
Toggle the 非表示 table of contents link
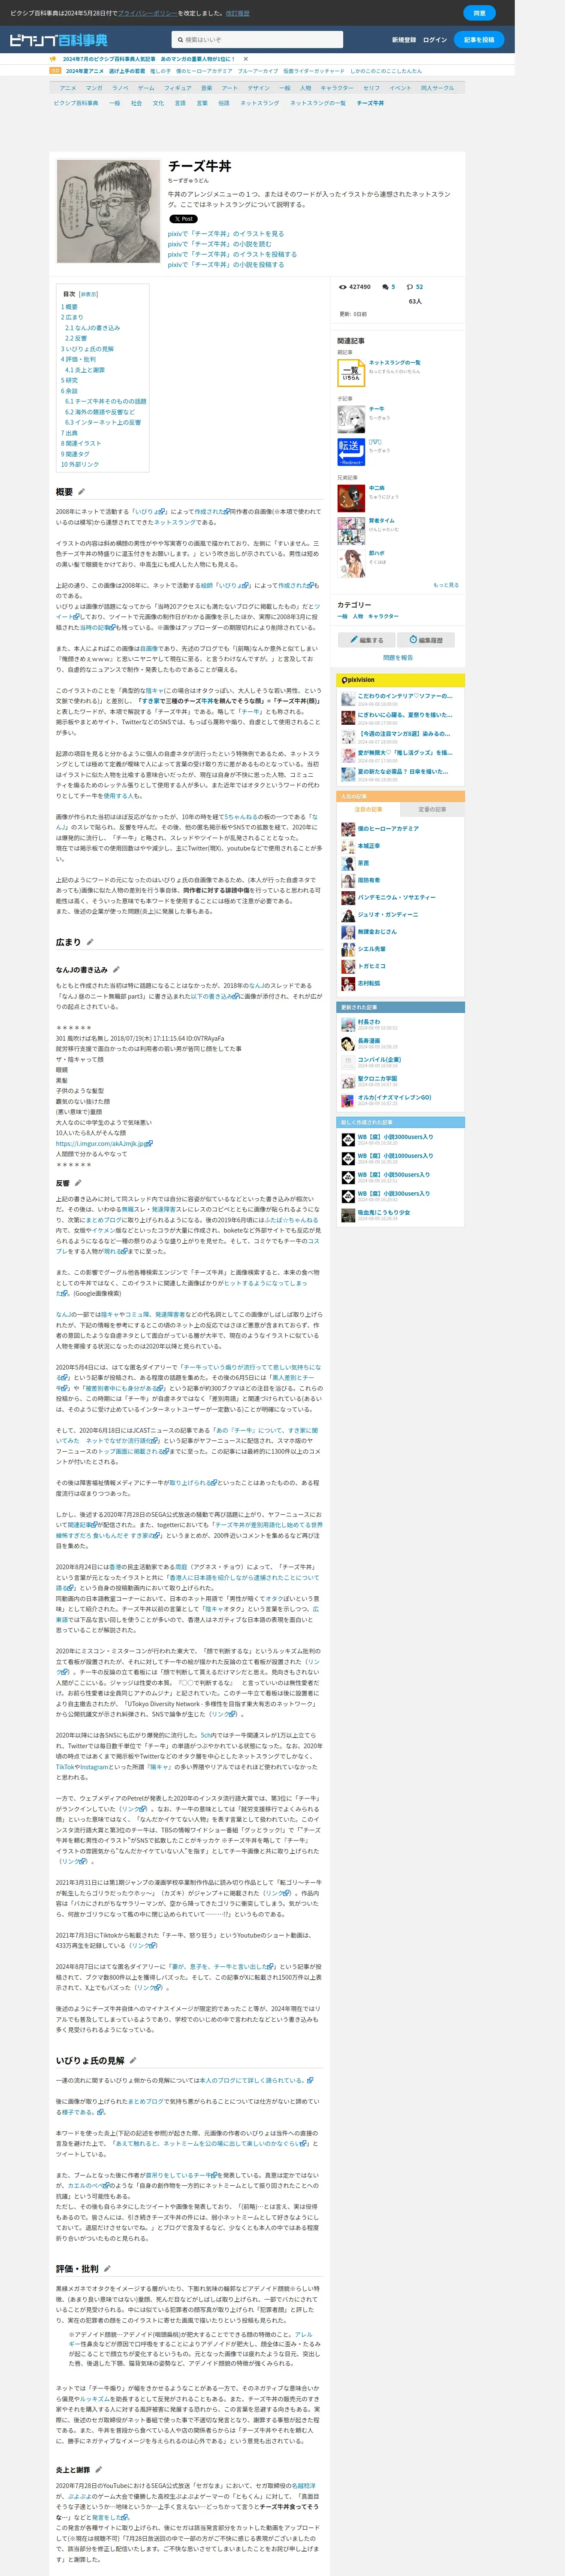(89, 295)
